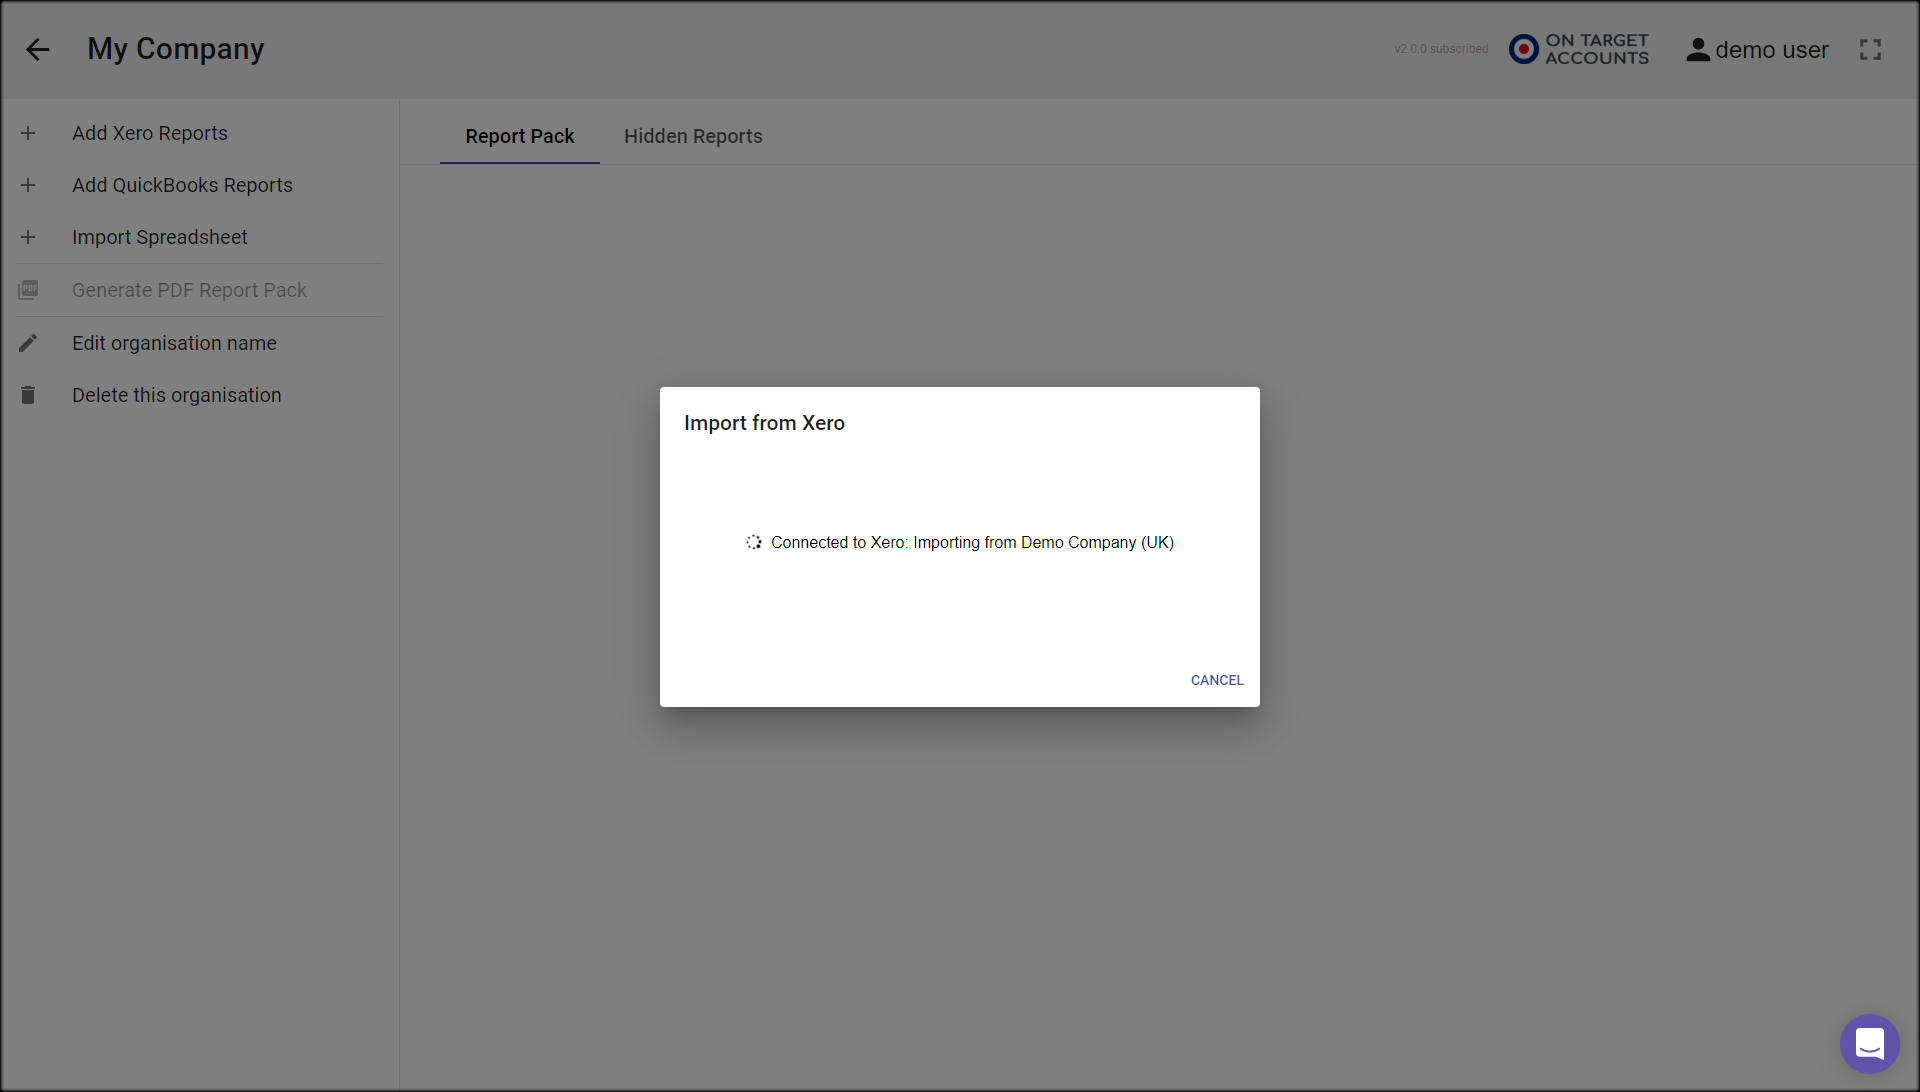Click the pencil icon for Edit organisation name
This screenshot has height=1092, width=1920.
click(x=28, y=343)
